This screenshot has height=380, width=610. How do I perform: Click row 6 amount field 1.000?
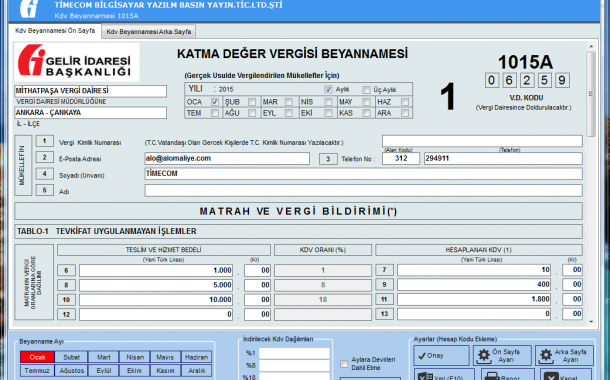point(156,270)
